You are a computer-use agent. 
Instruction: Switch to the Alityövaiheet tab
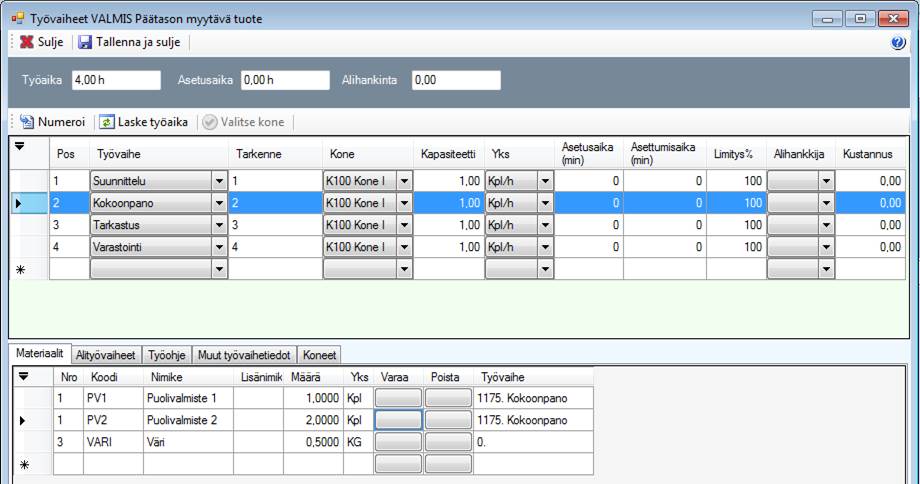click(106, 355)
